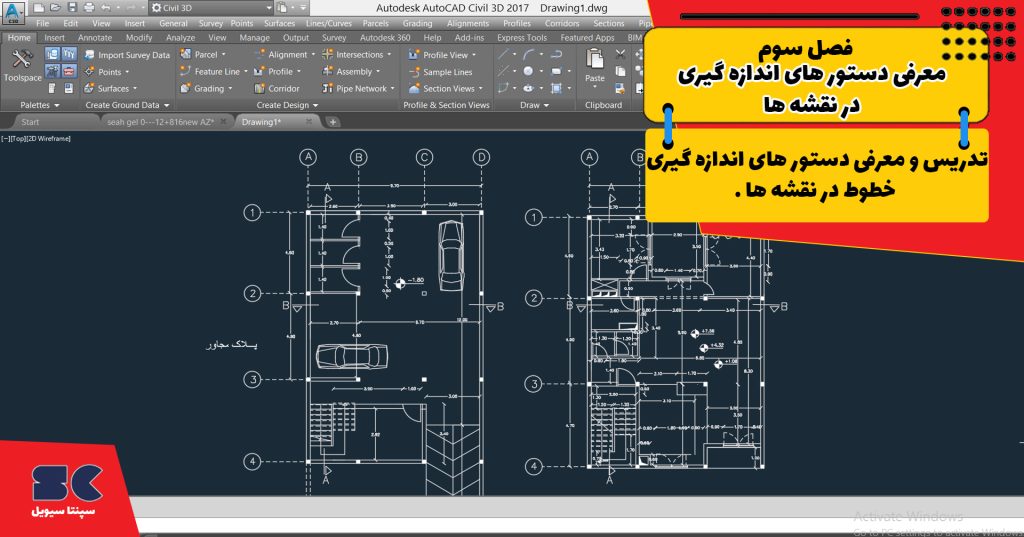The image size is (1024, 537).
Task: Click the Copy icon in Clipboard panel
Action: (620, 71)
